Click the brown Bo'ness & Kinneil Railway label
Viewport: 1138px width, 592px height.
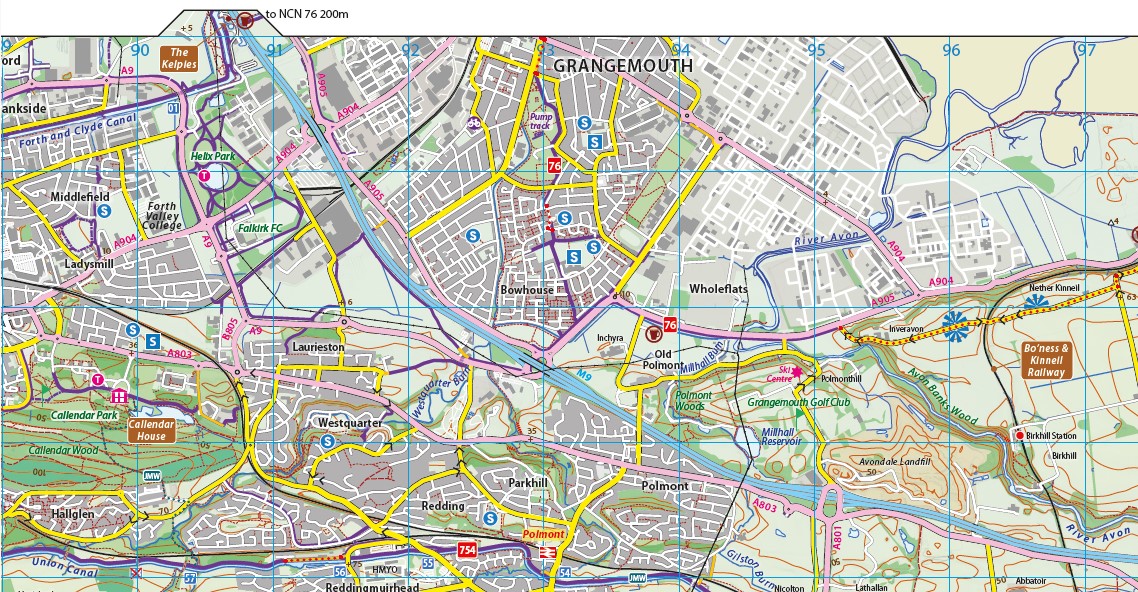(x=1046, y=361)
